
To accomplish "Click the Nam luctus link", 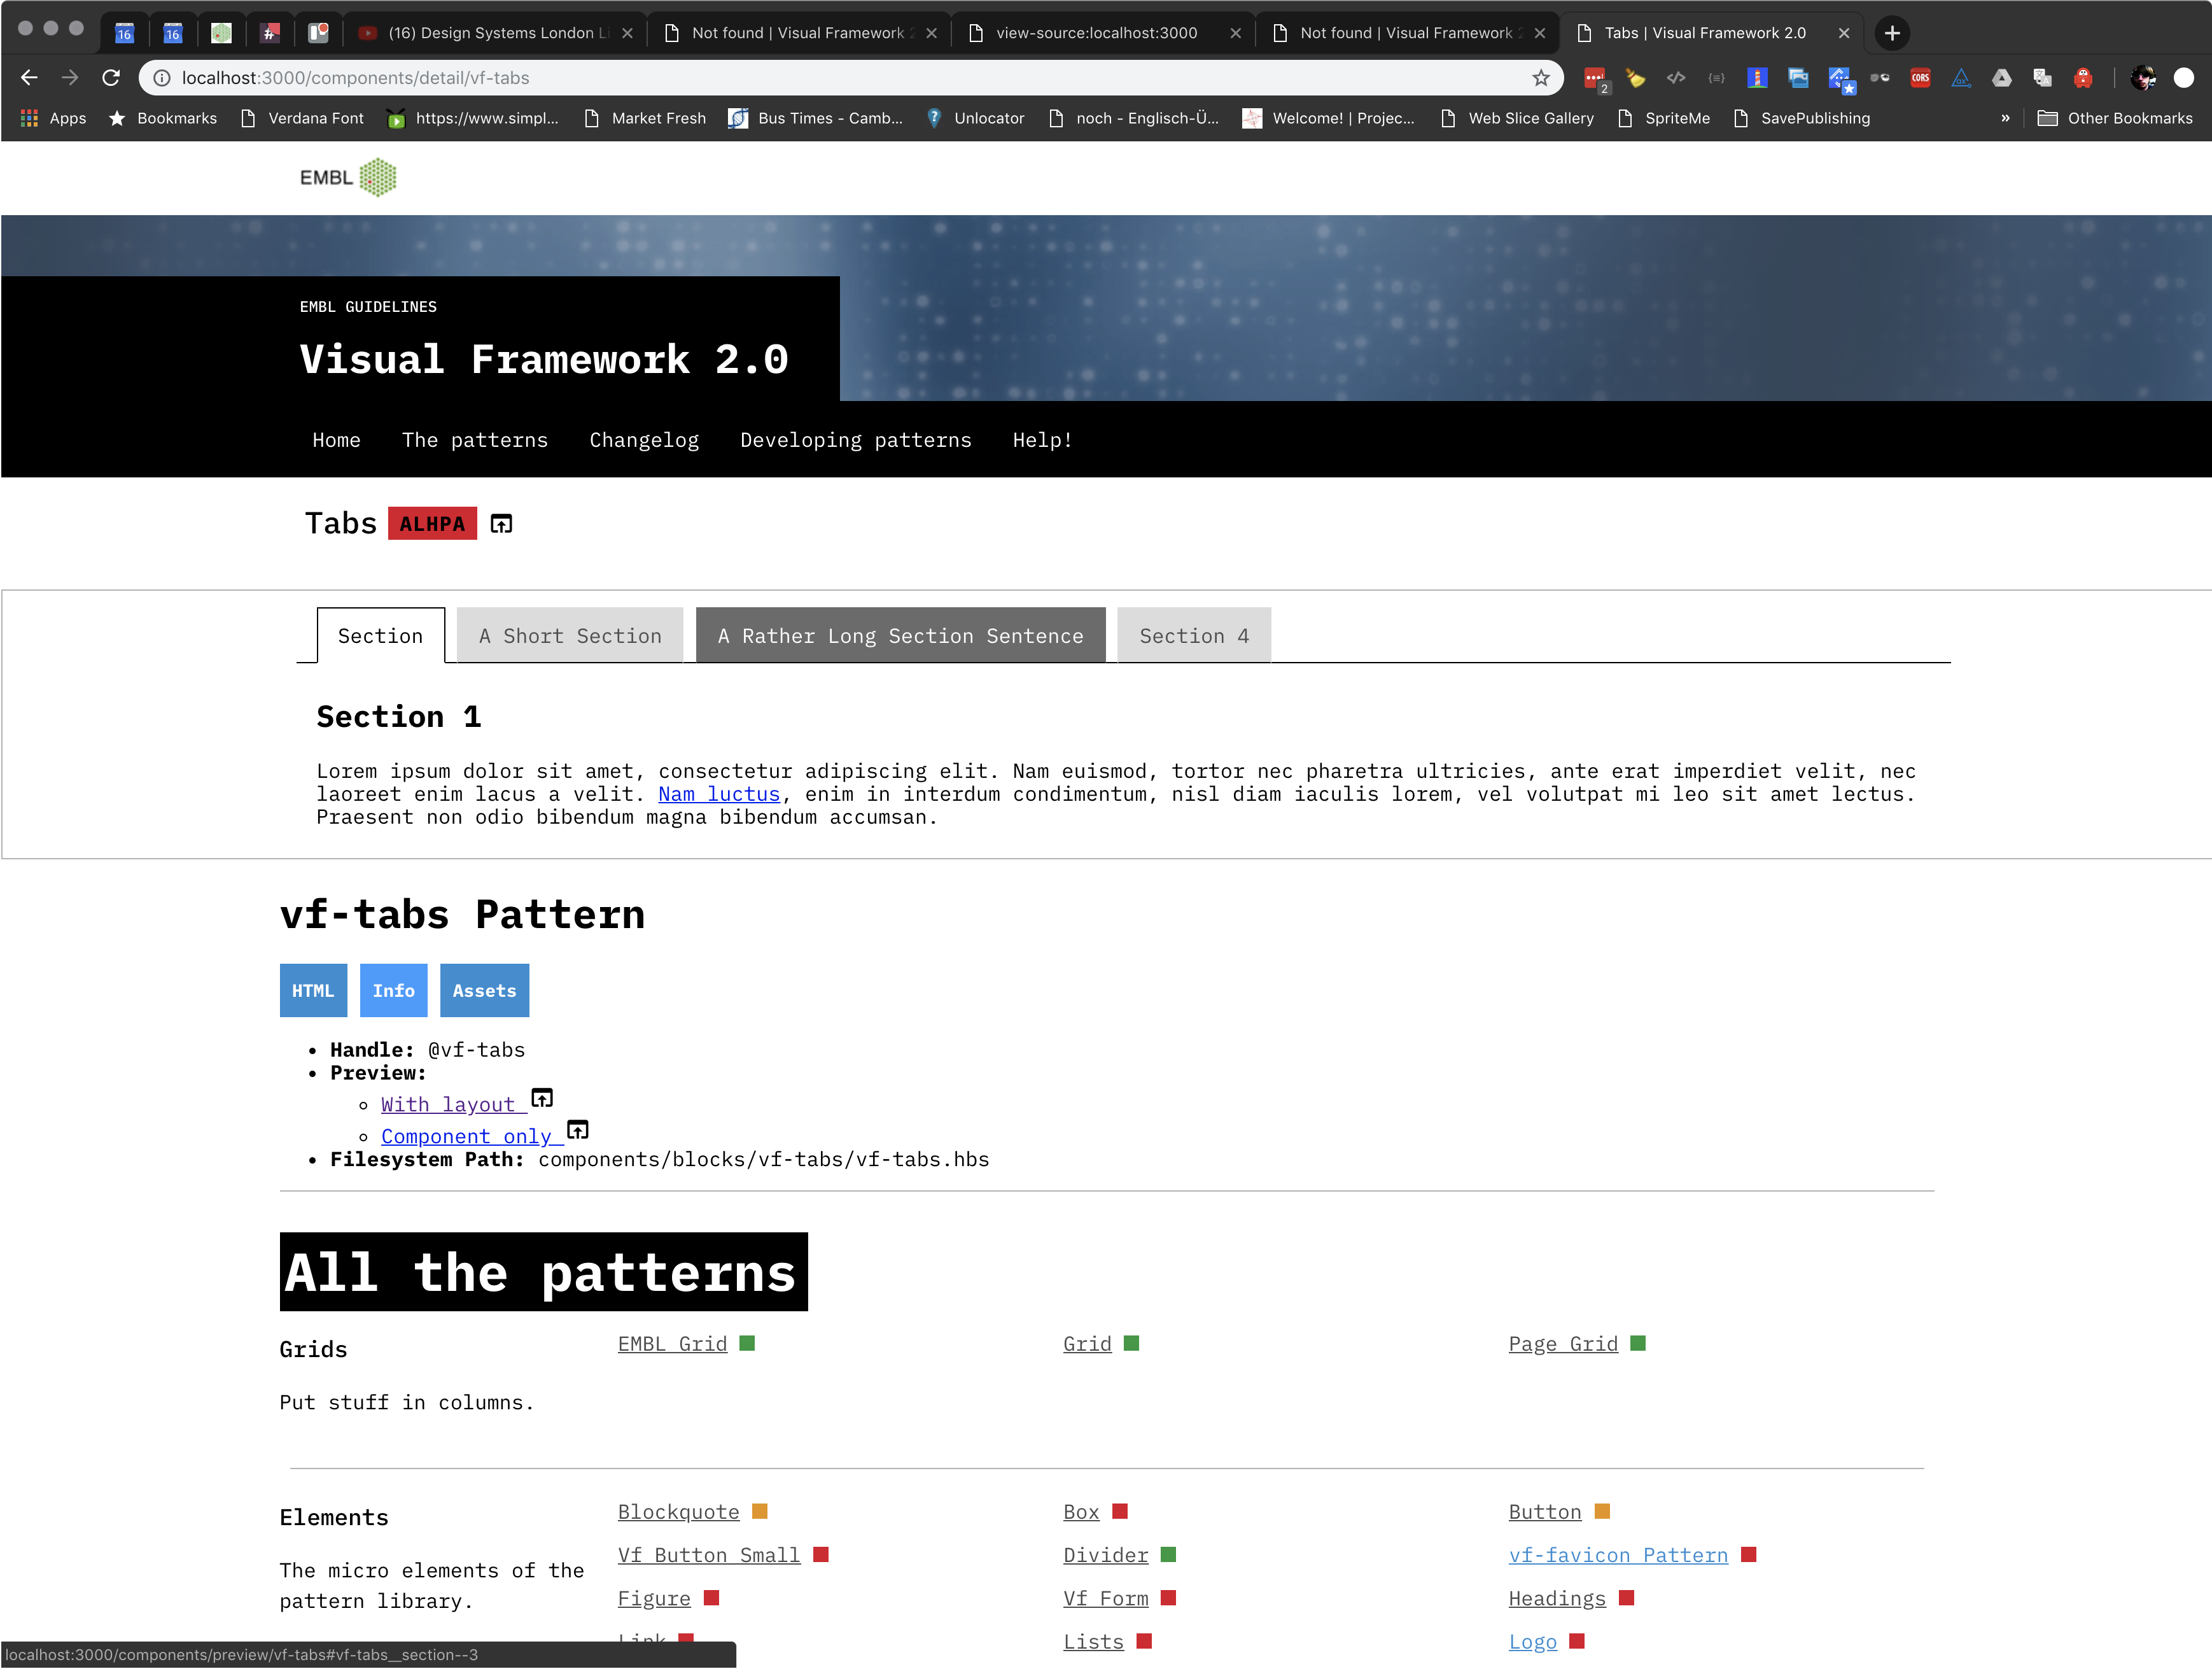I will click(718, 794).
